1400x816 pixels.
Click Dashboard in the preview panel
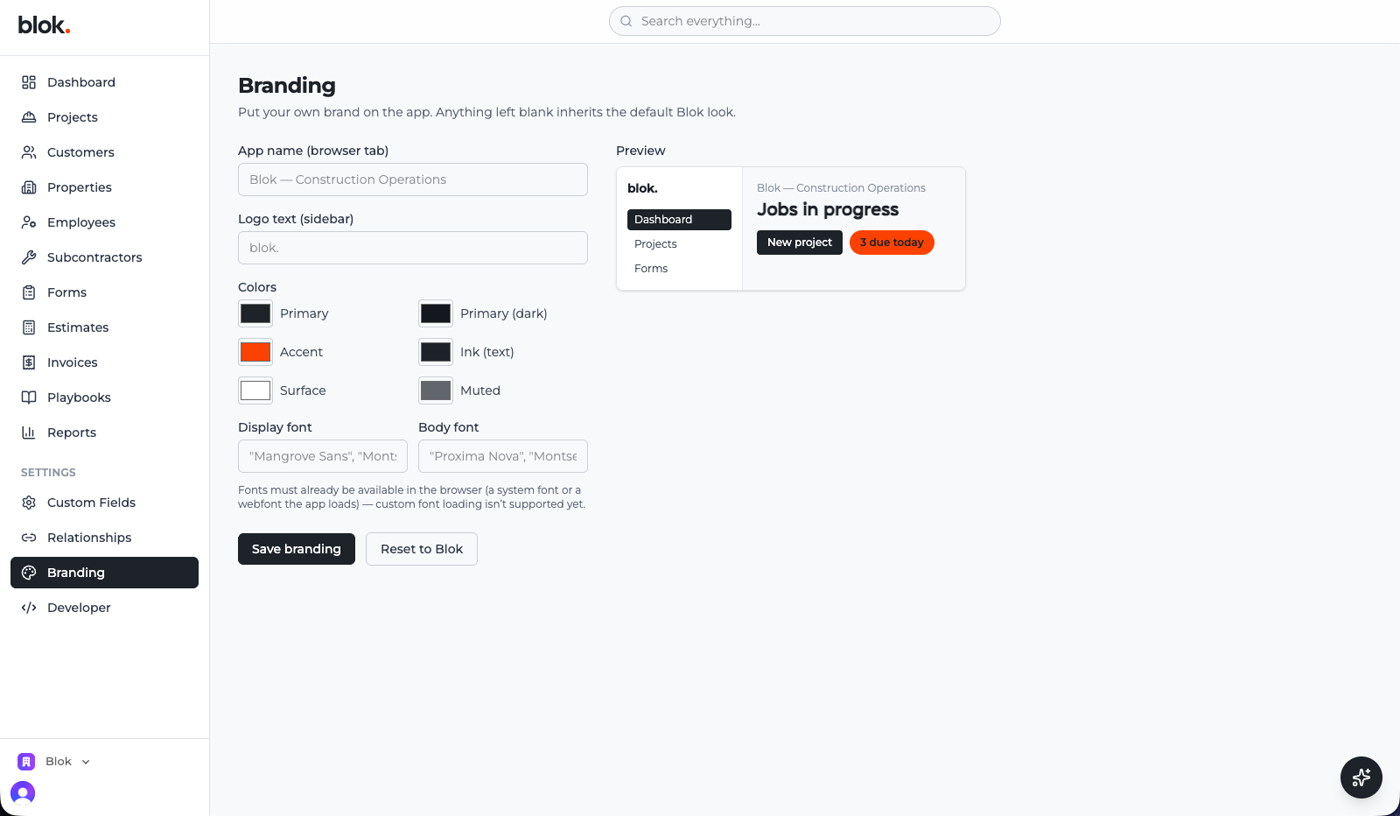pyautogui.click(x=679, y=219)
